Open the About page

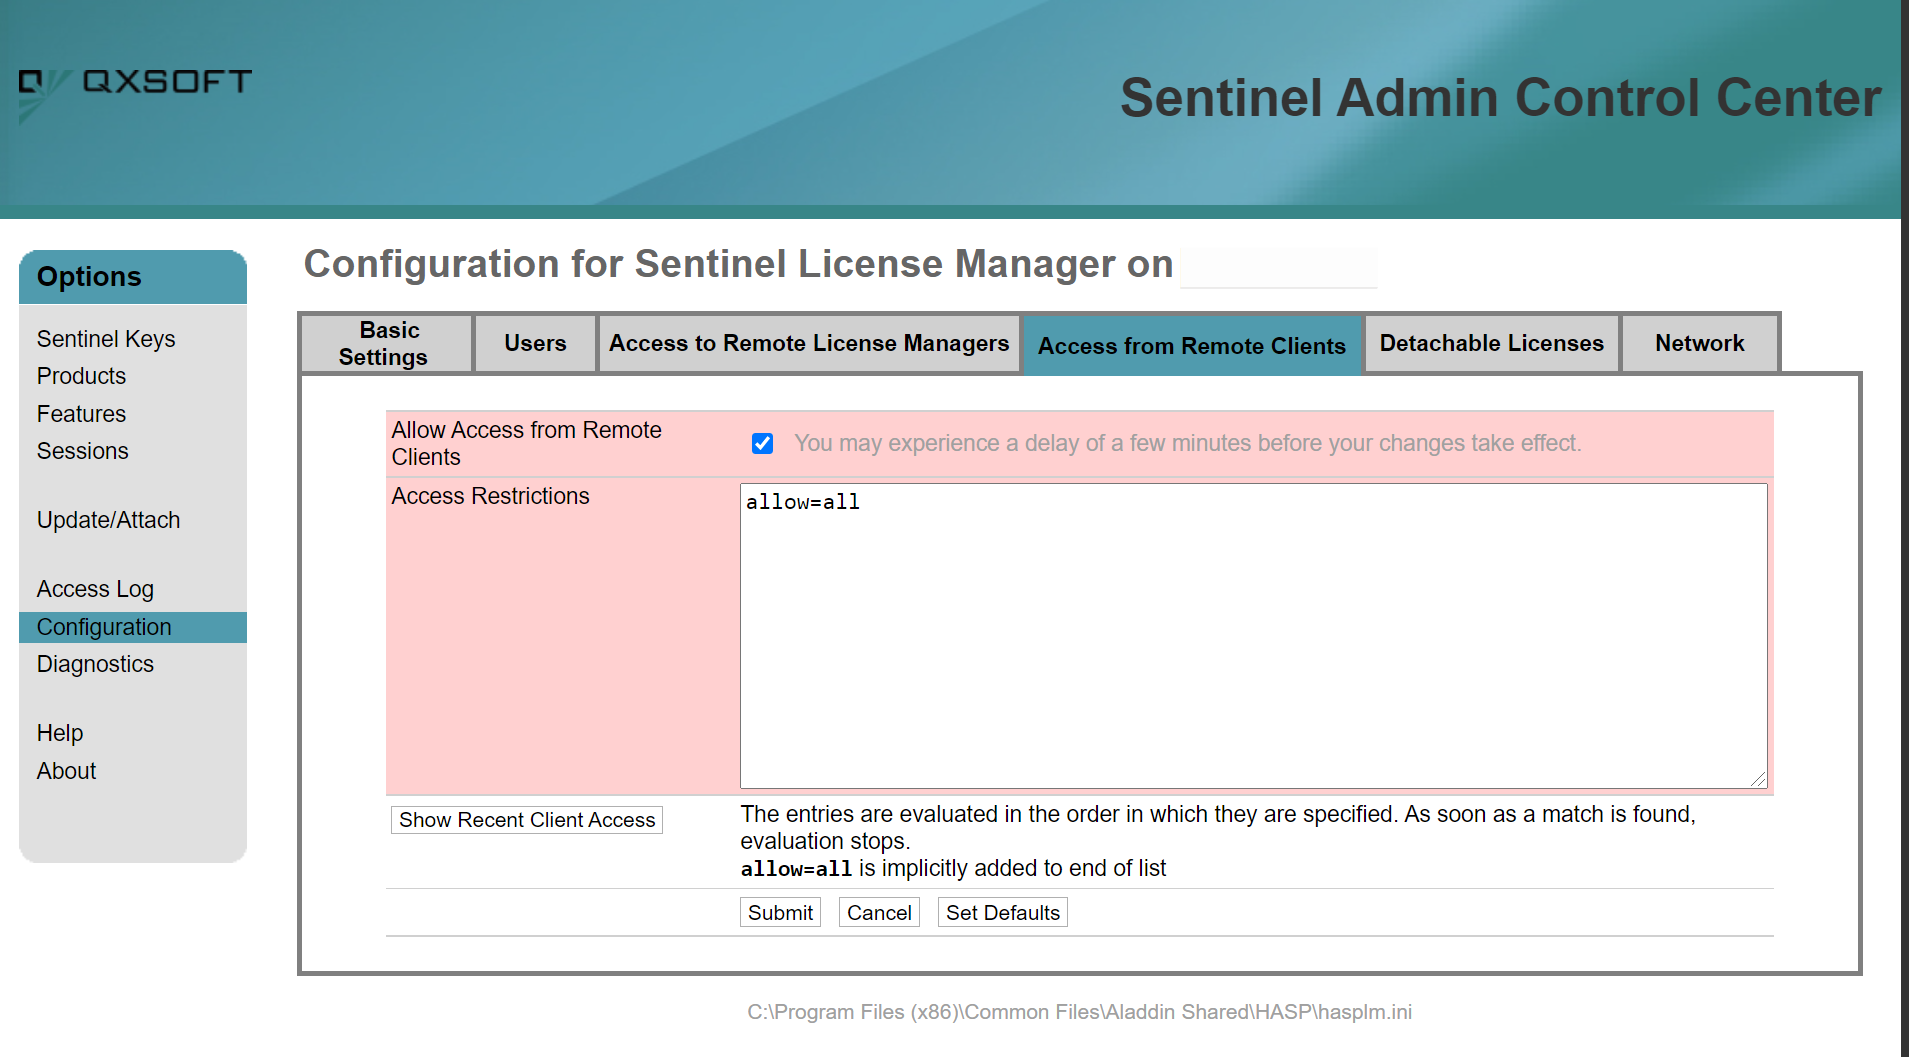tap(66, 771)
